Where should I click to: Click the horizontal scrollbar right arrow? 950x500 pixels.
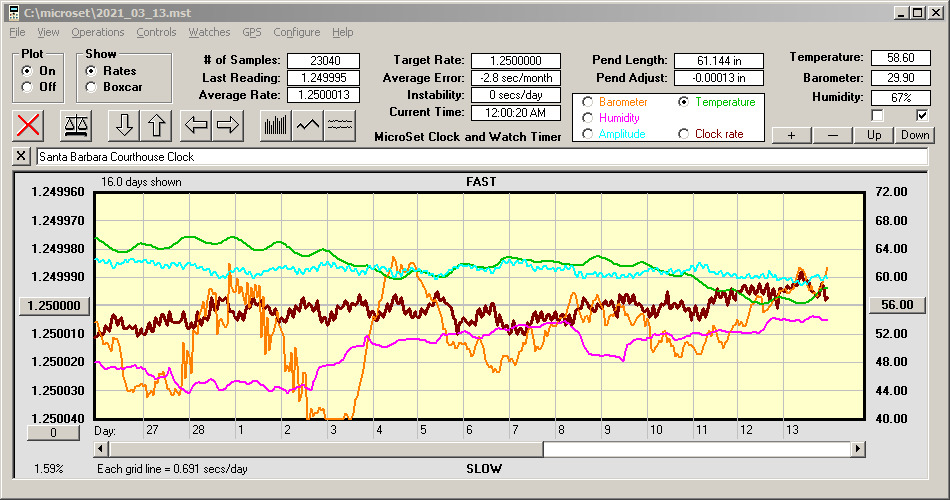tap(857, 450)
